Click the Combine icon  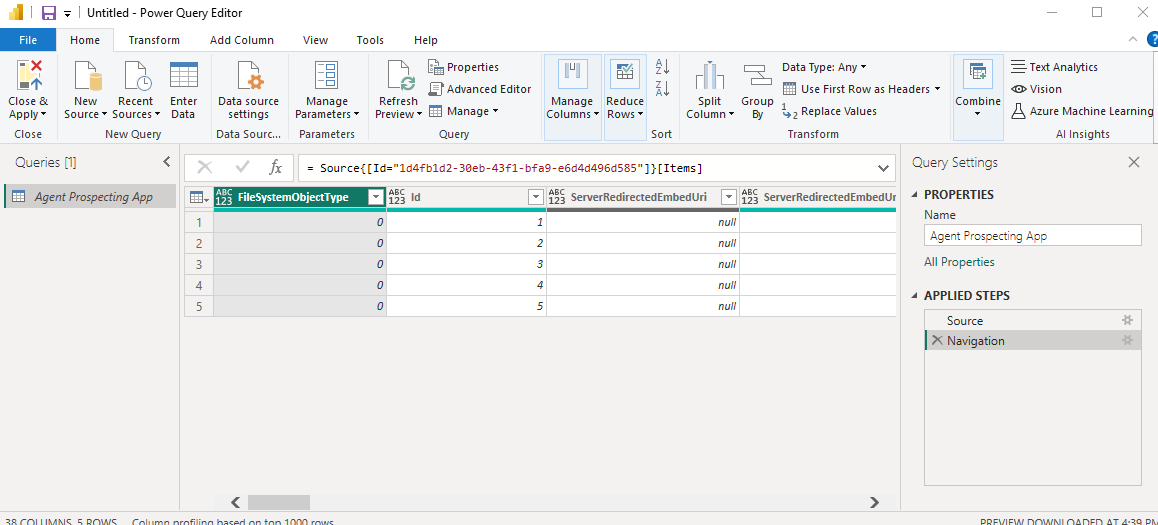pyautogui.click(x=978, y=72)
